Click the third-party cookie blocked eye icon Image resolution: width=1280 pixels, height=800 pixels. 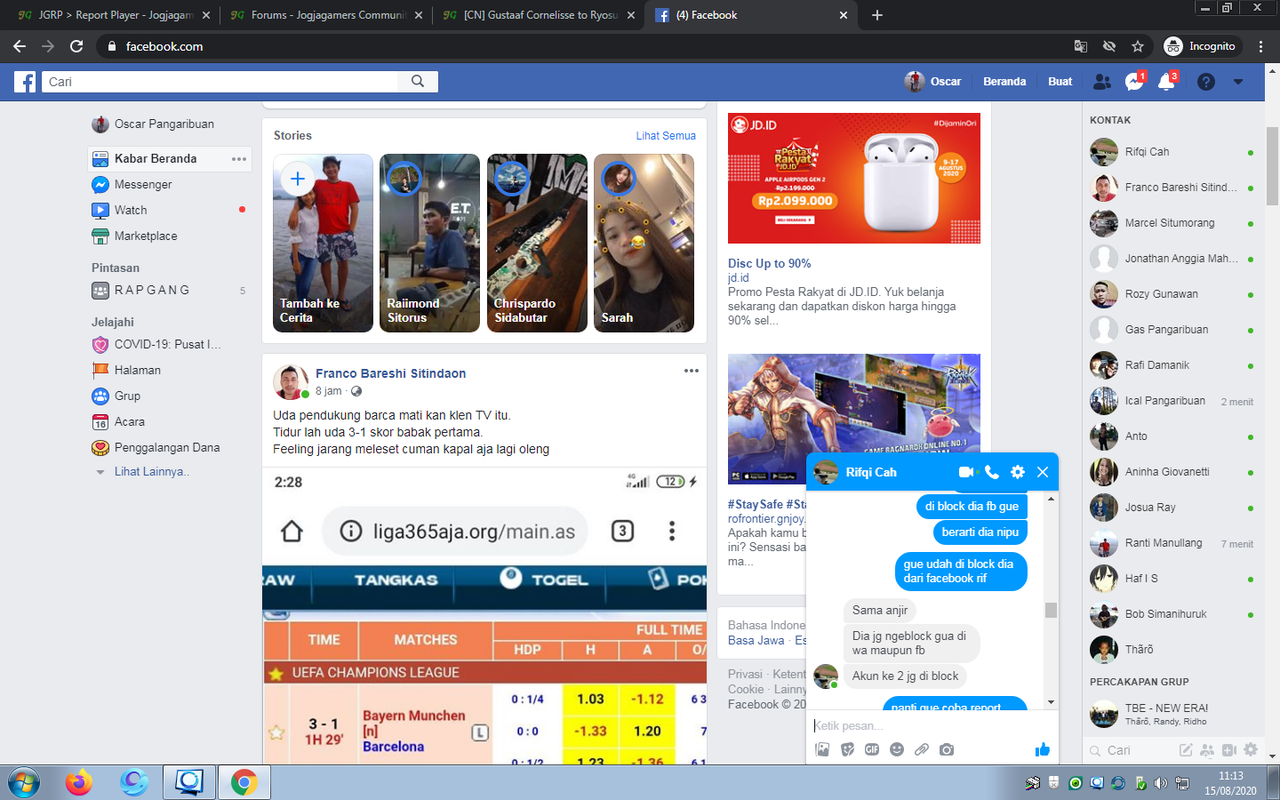point(1109,46)
